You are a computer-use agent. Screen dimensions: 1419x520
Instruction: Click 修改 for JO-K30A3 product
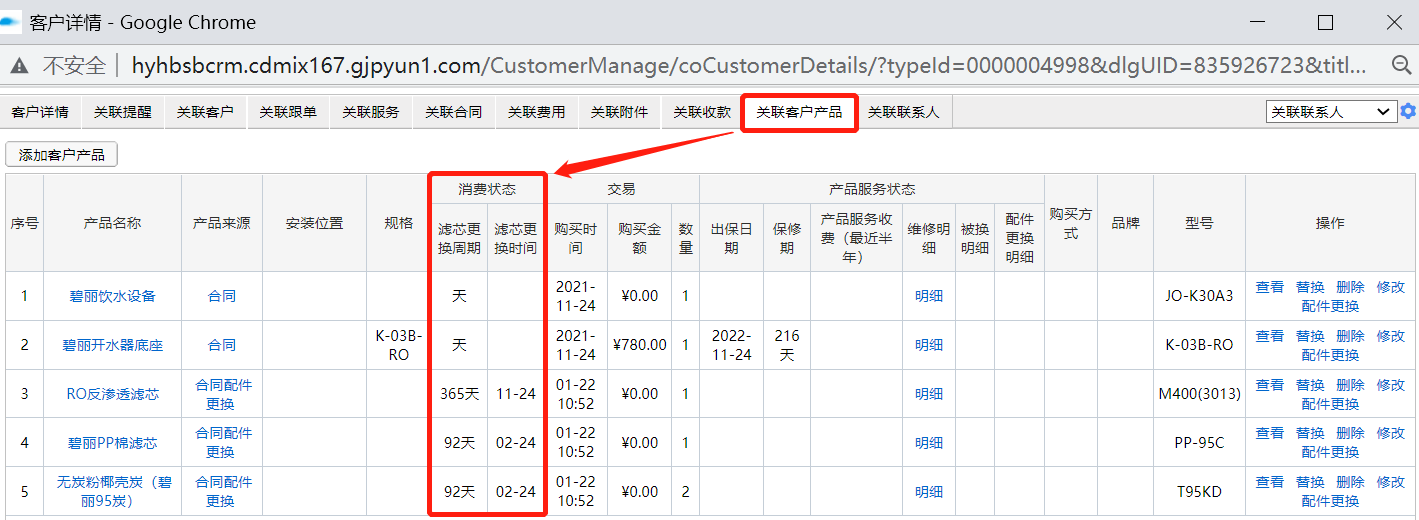point(1390,287)
